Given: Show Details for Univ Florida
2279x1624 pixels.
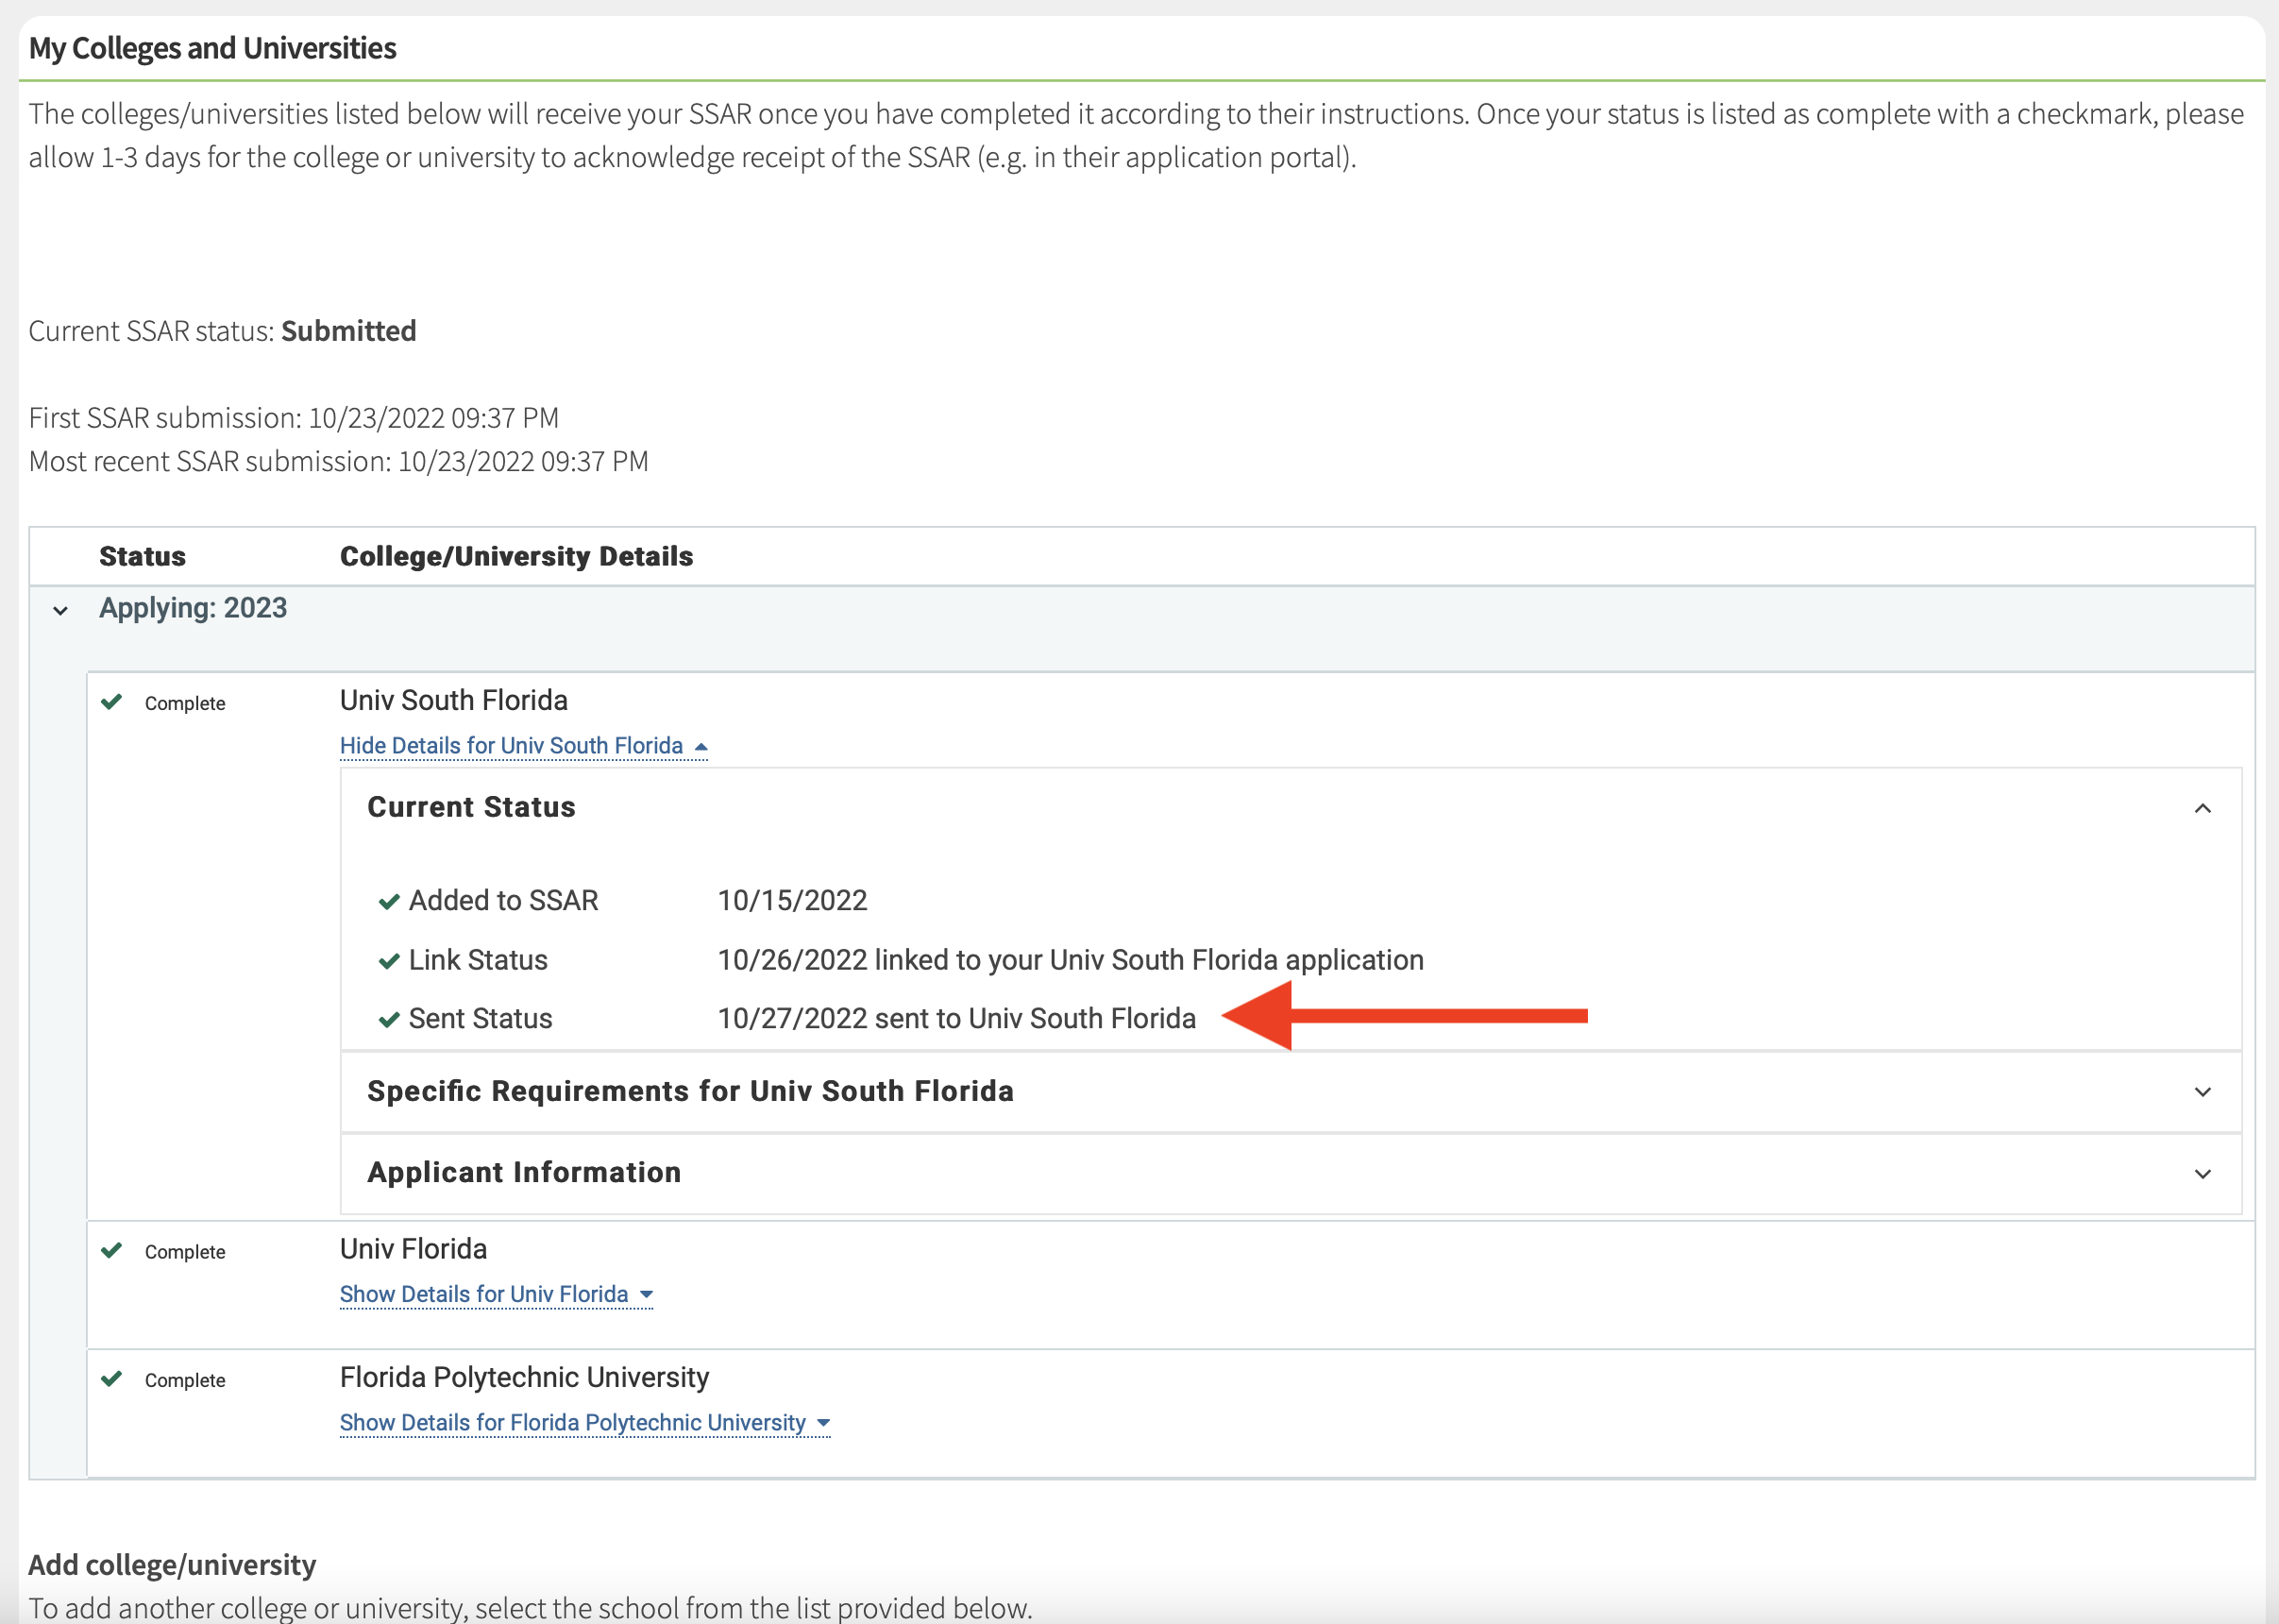Looking at the screenshot, I should tap(496, 1294).
